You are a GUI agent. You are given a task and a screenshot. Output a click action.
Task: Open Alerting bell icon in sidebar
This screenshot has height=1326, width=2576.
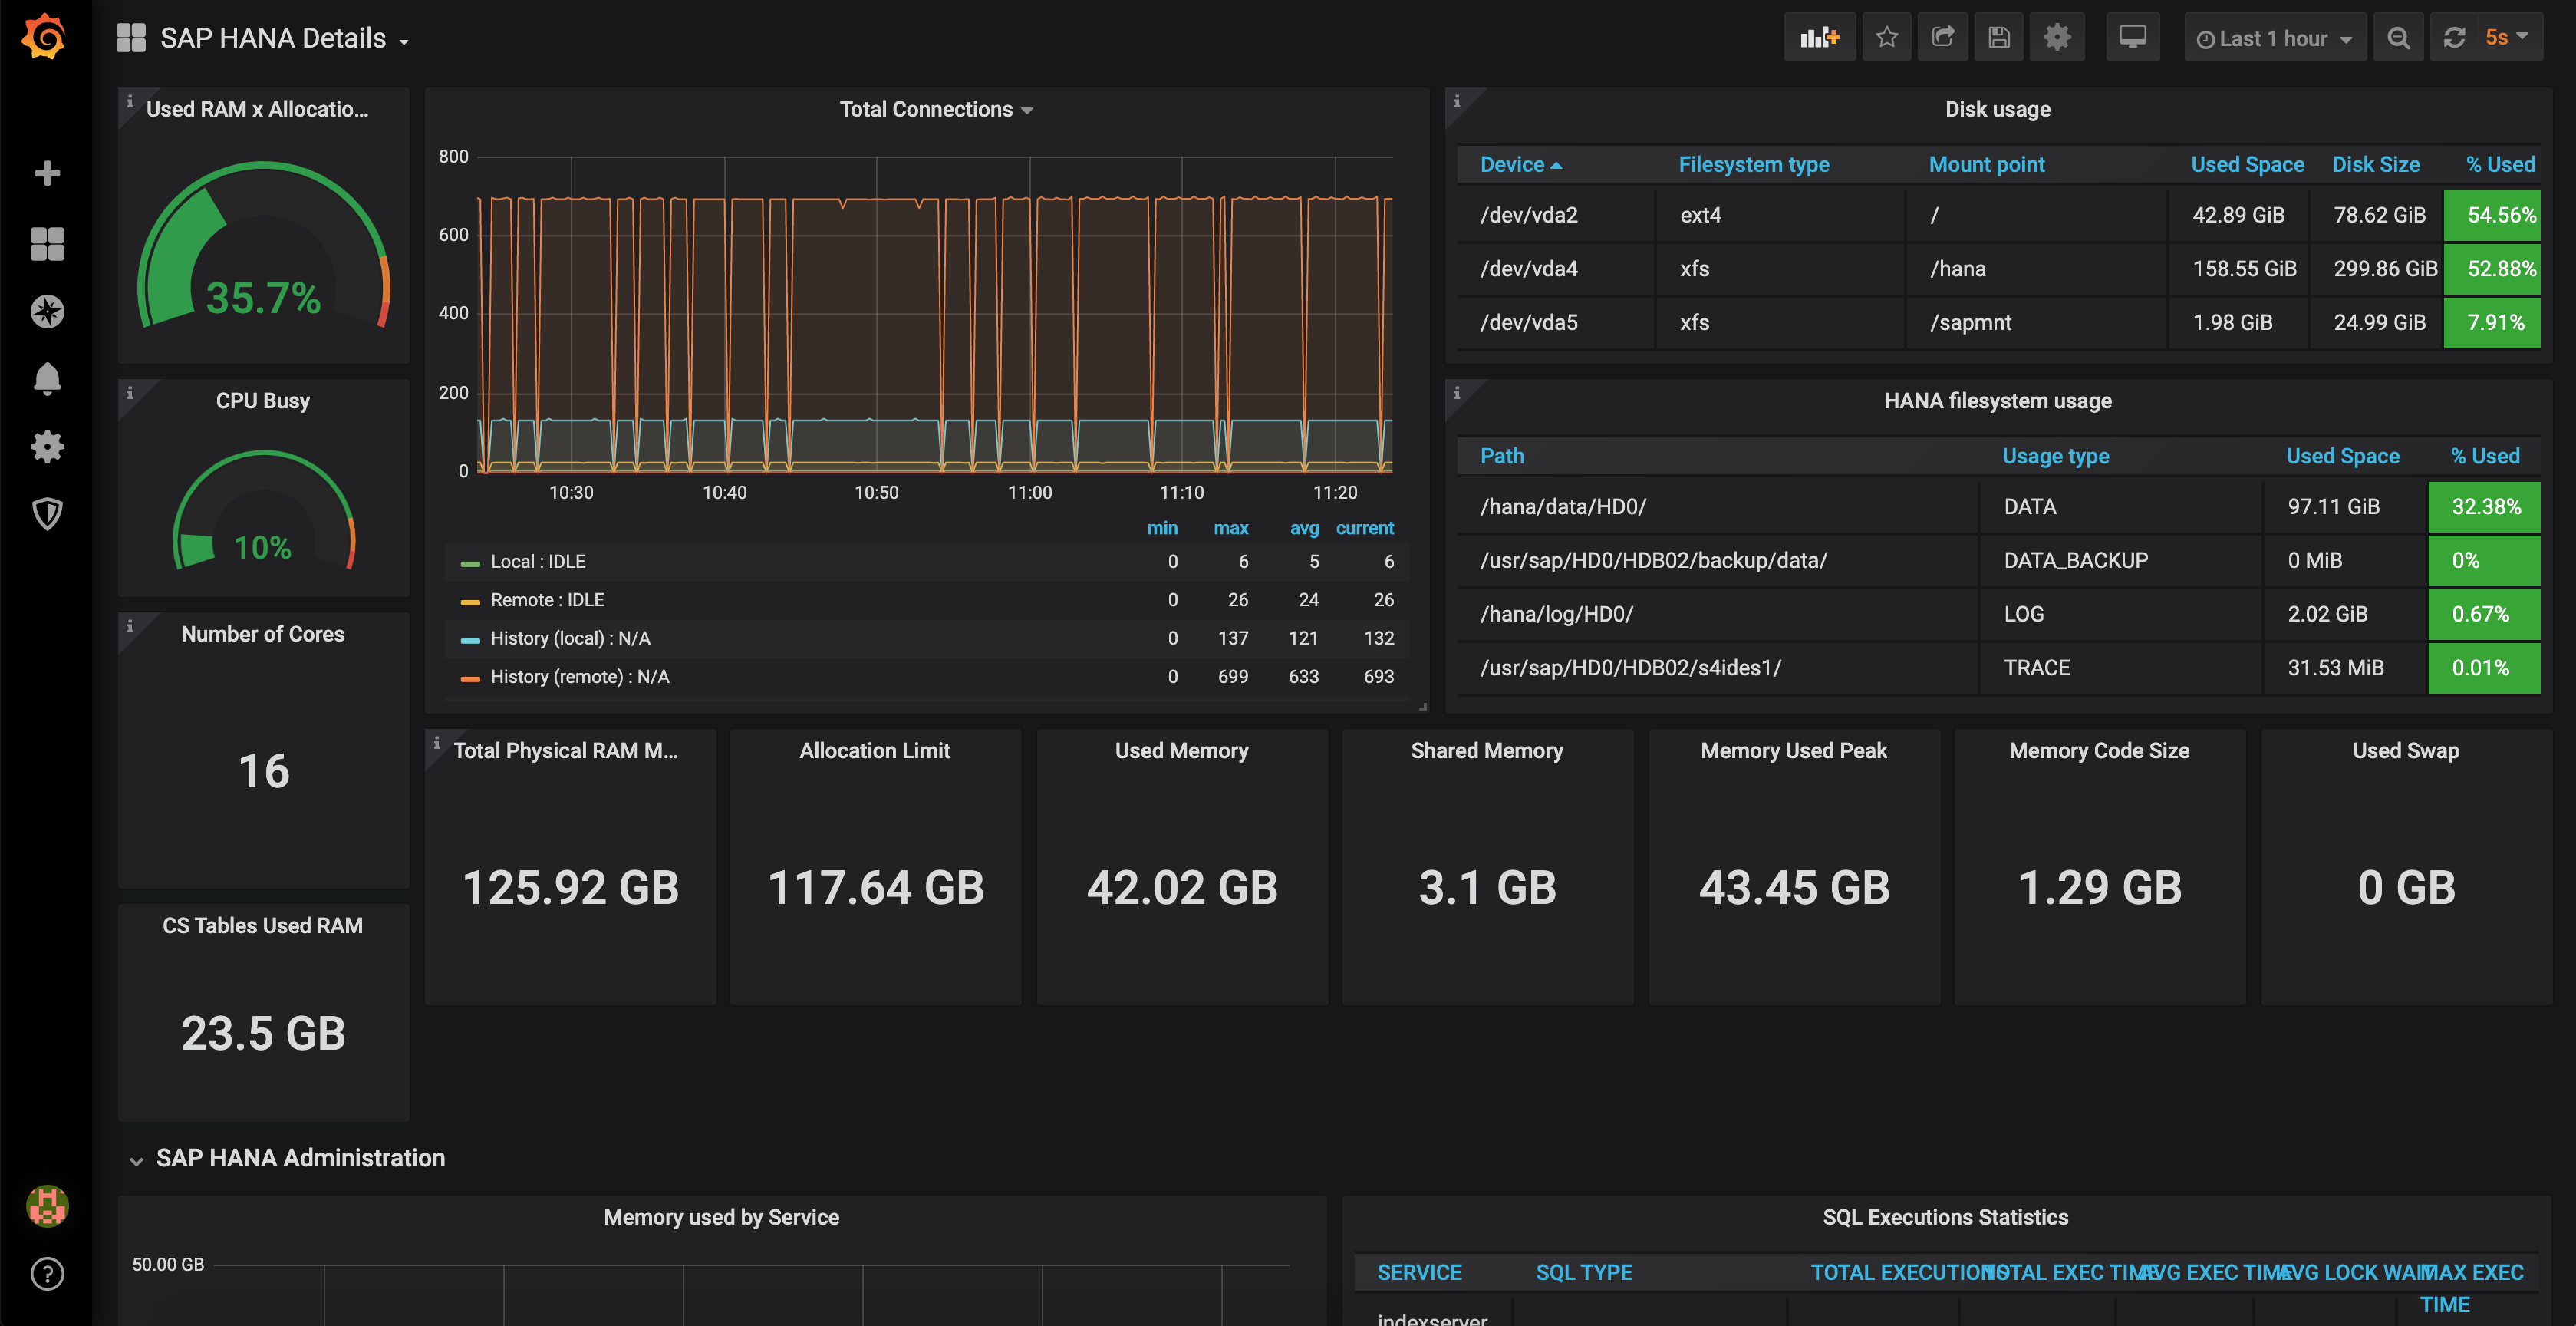pyautogui.click(x=47, y=379)
